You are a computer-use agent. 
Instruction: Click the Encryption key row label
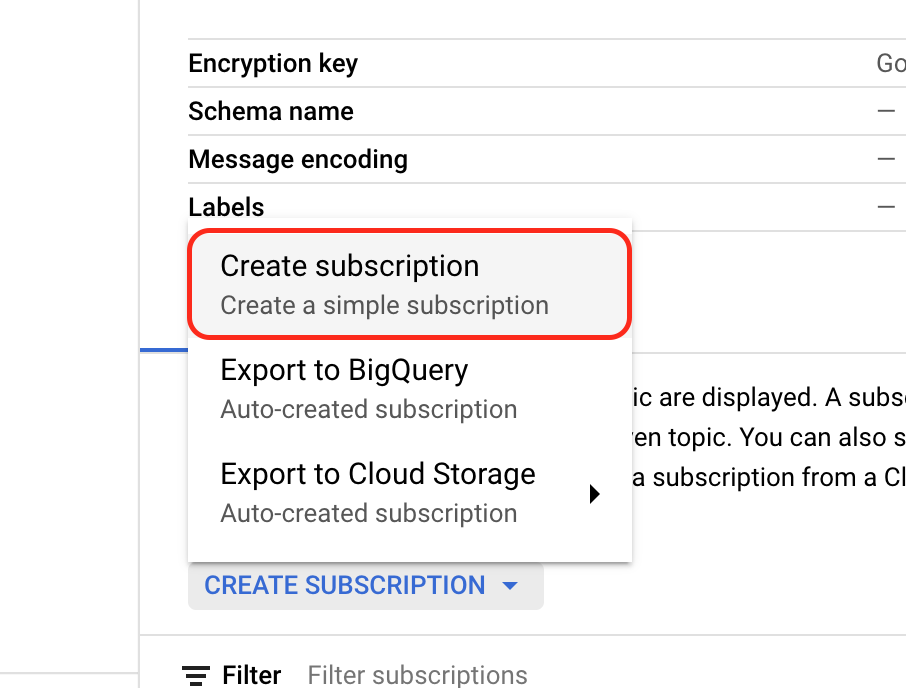(273, 64)
